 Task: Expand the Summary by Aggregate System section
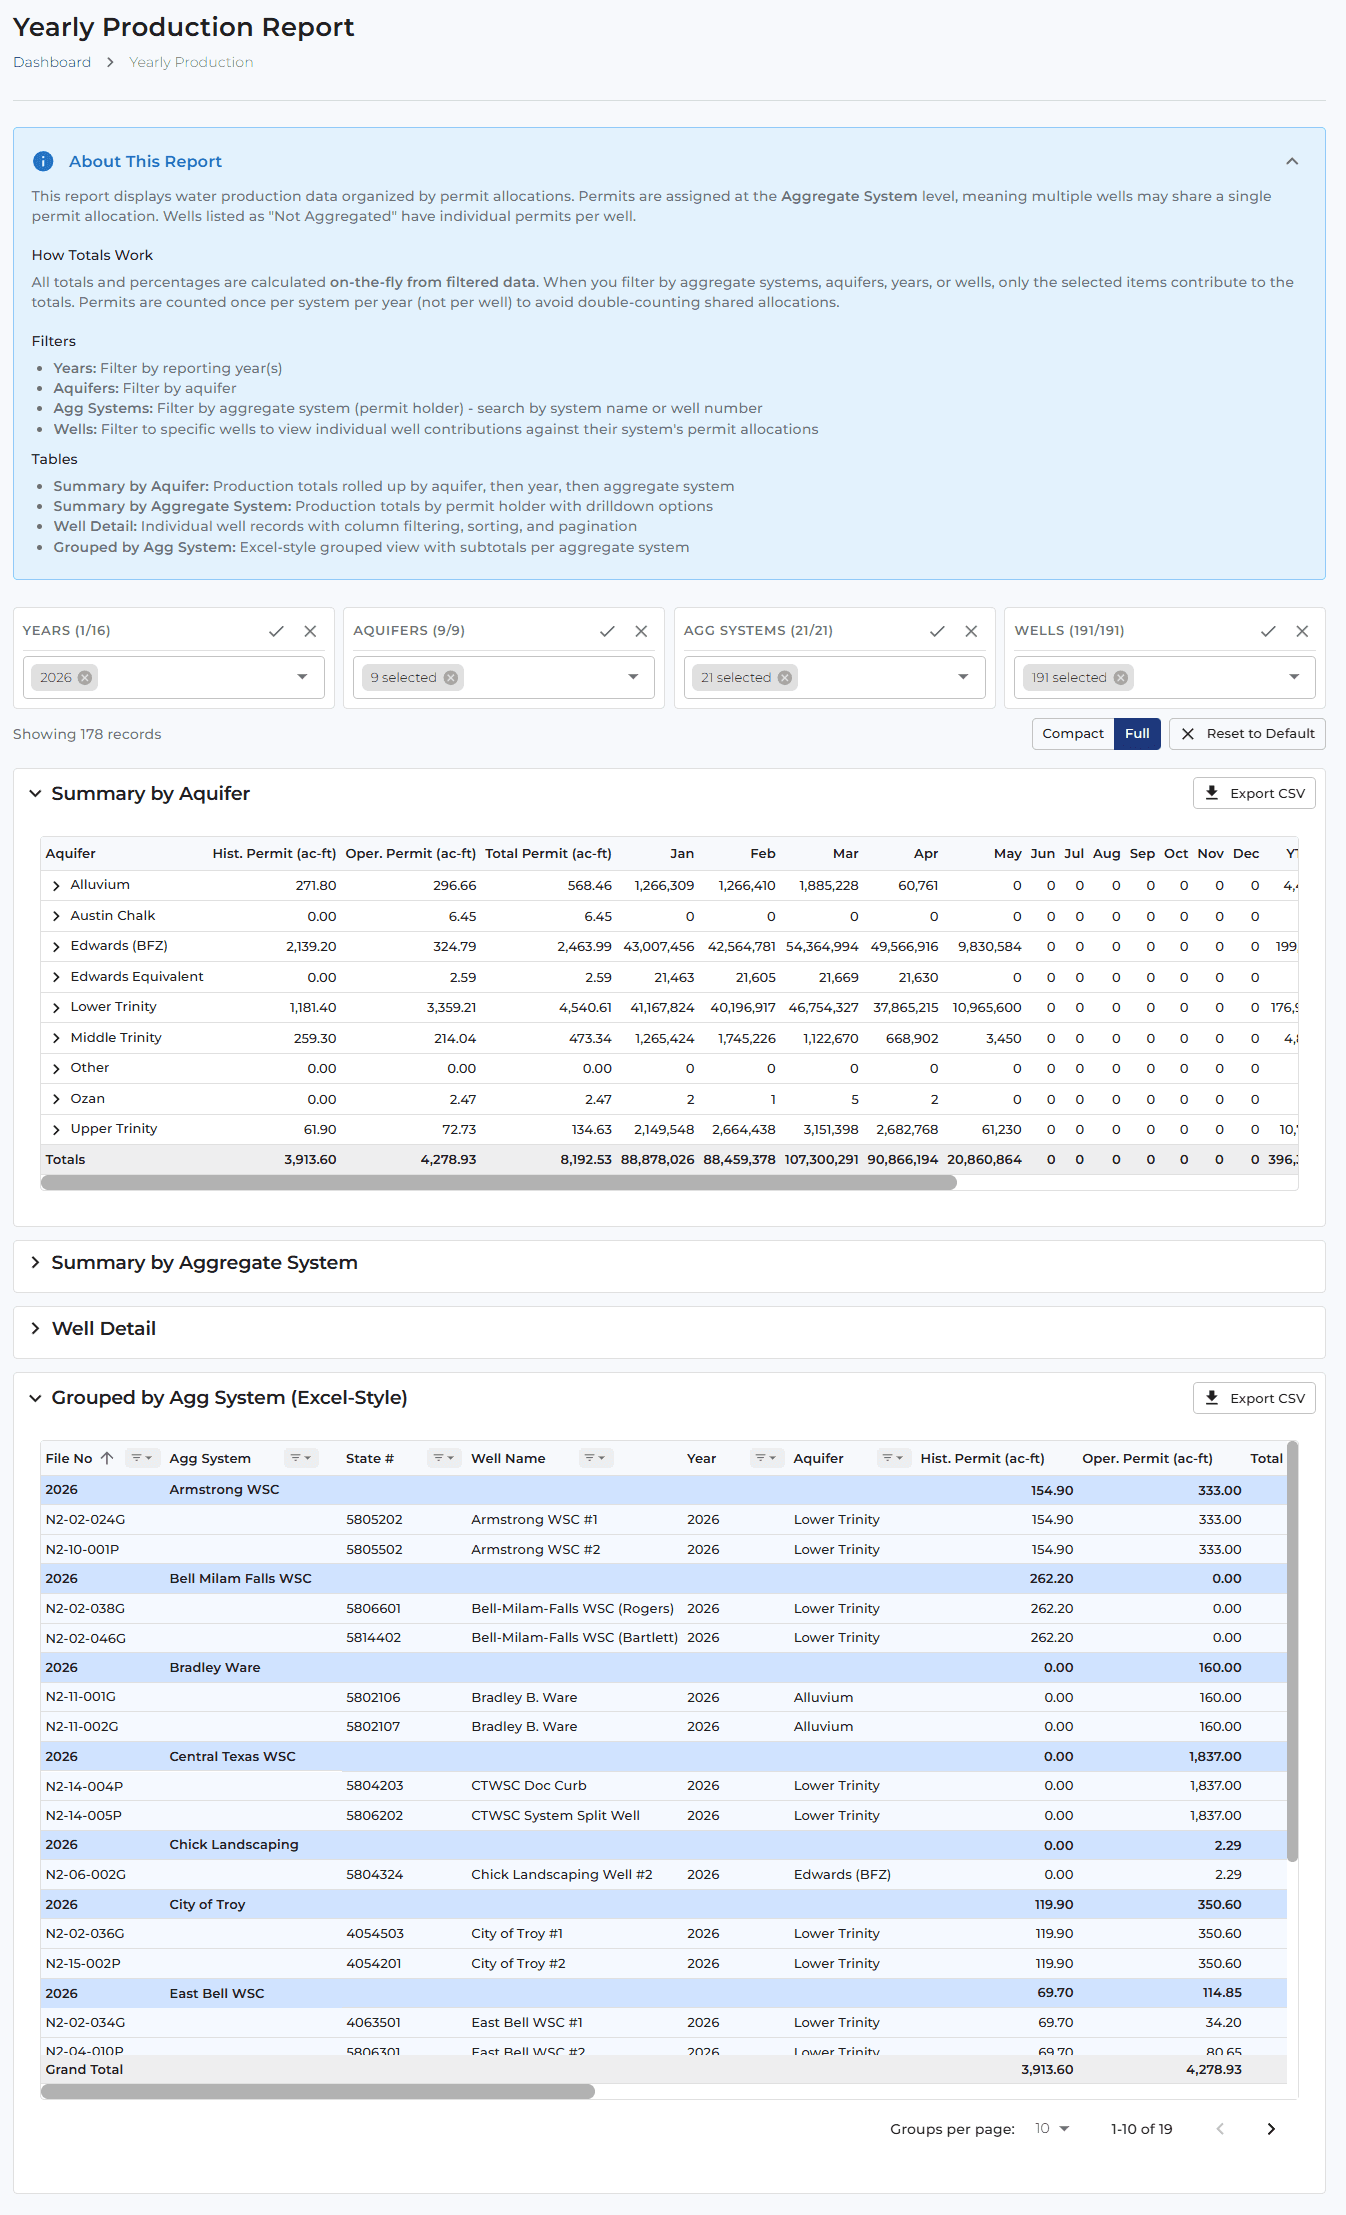pyautogui.click(x=35, y=1263)
